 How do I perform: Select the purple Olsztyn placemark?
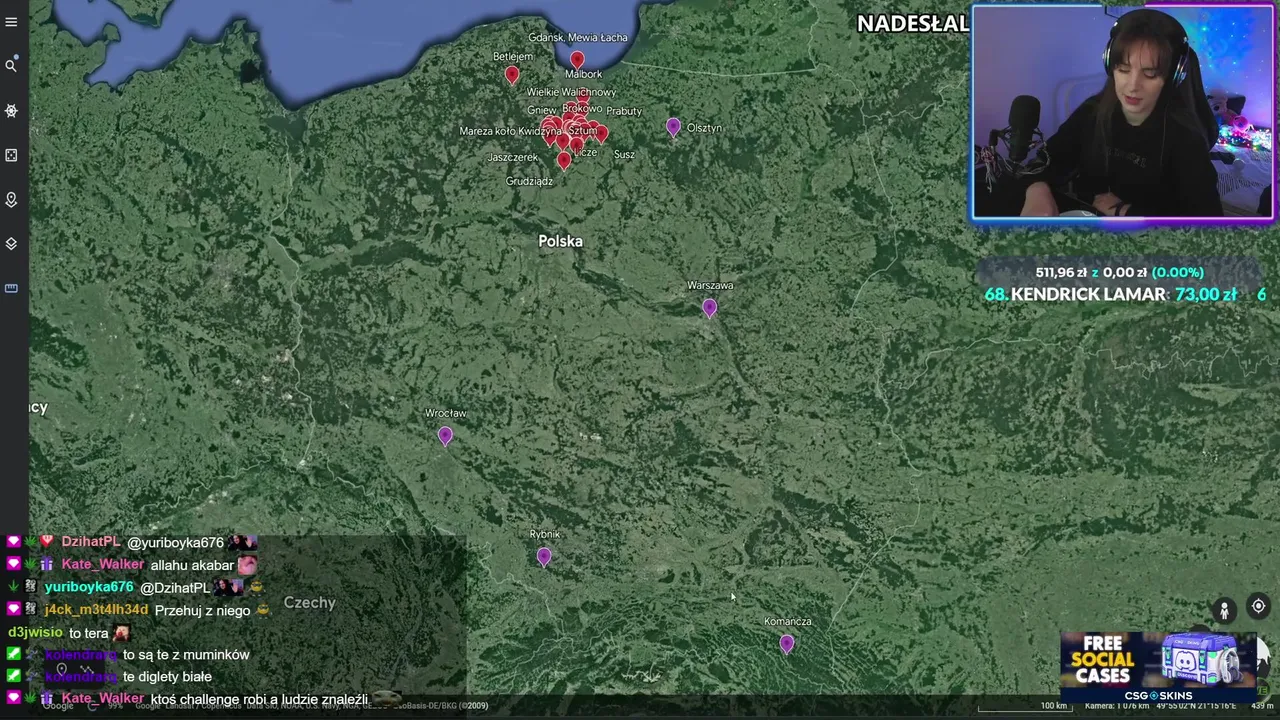click(673, 127)
